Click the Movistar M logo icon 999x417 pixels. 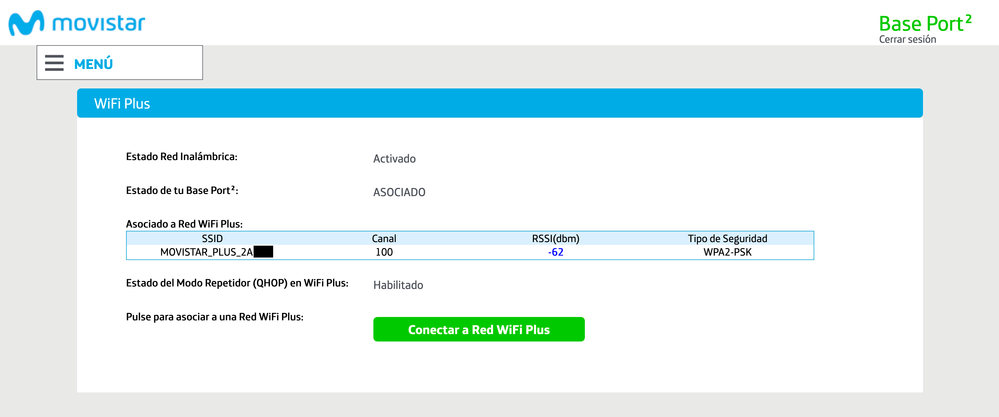(x=25, y=21)
